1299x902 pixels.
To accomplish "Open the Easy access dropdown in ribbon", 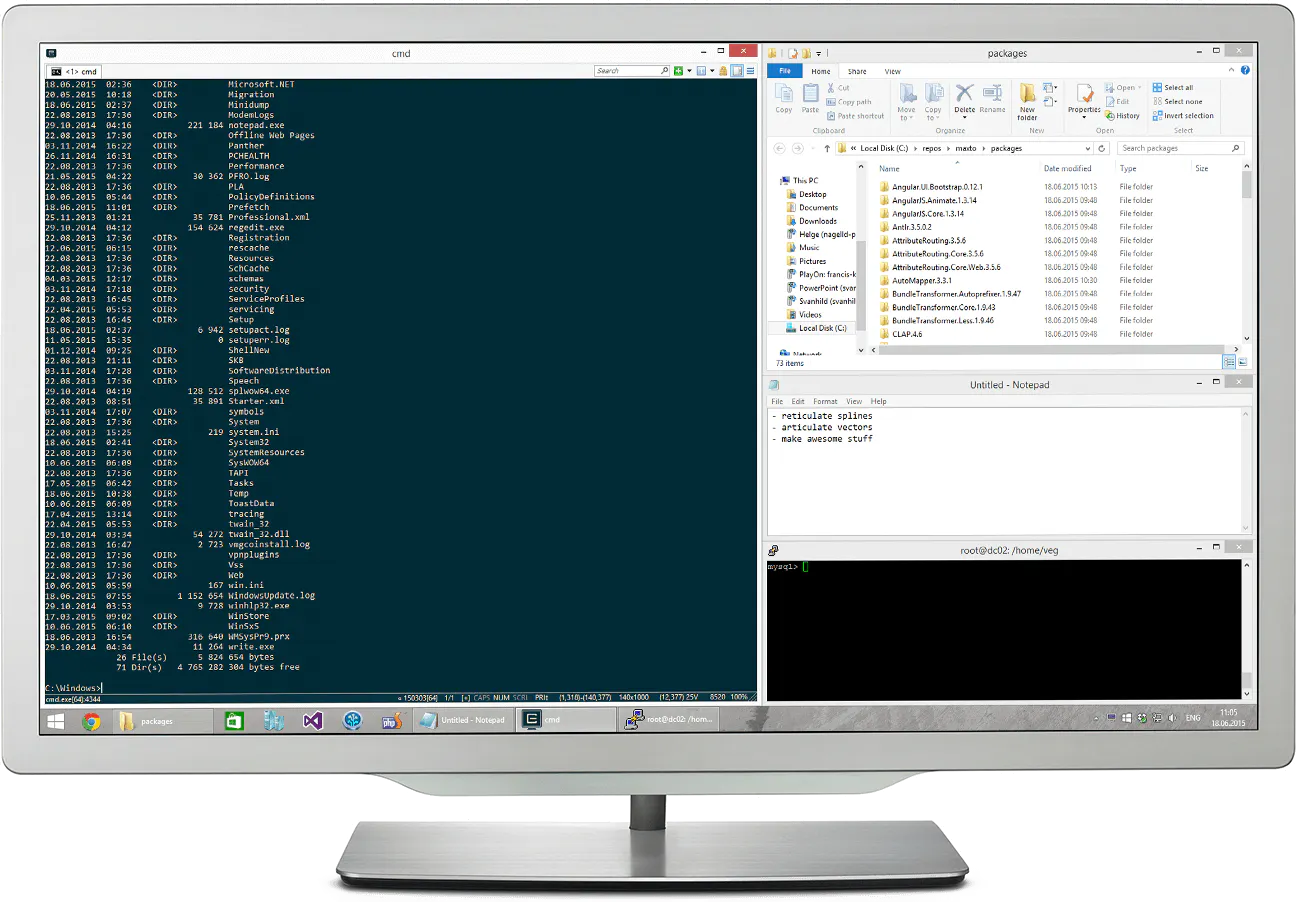I will 1050,102.
